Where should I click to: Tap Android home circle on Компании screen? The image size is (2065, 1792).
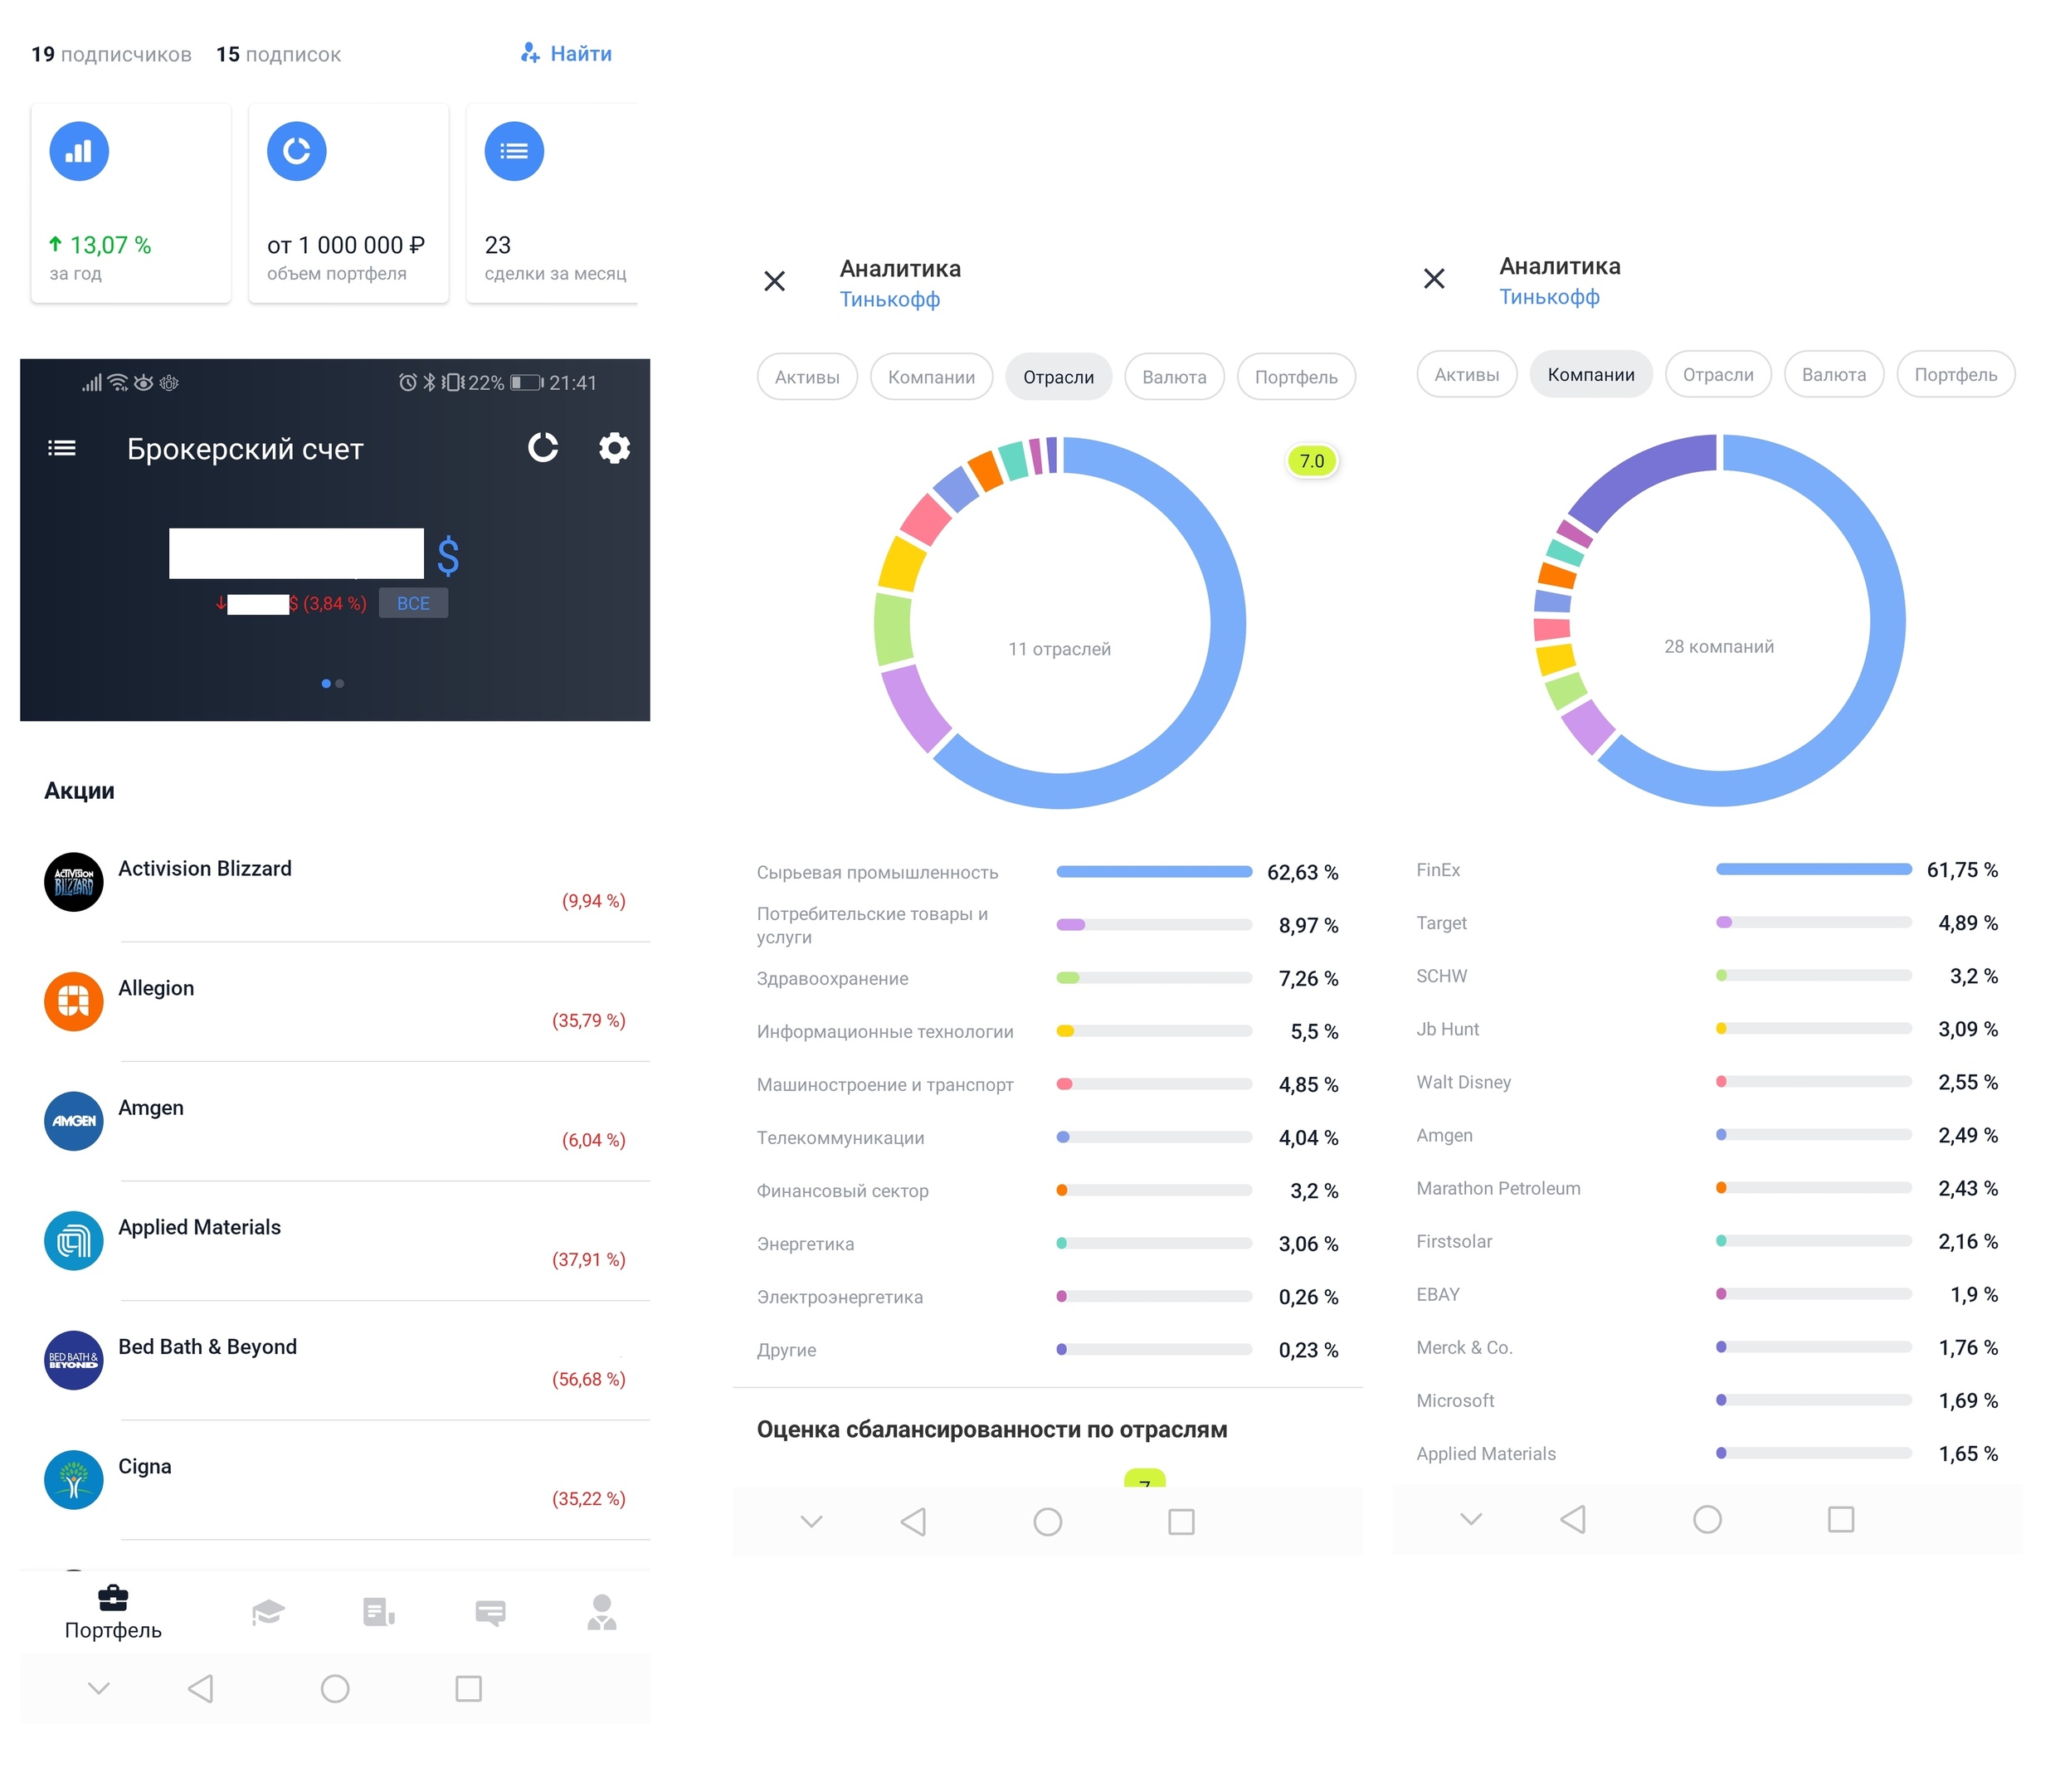pyautogui.click(x=1707, y=1520)
